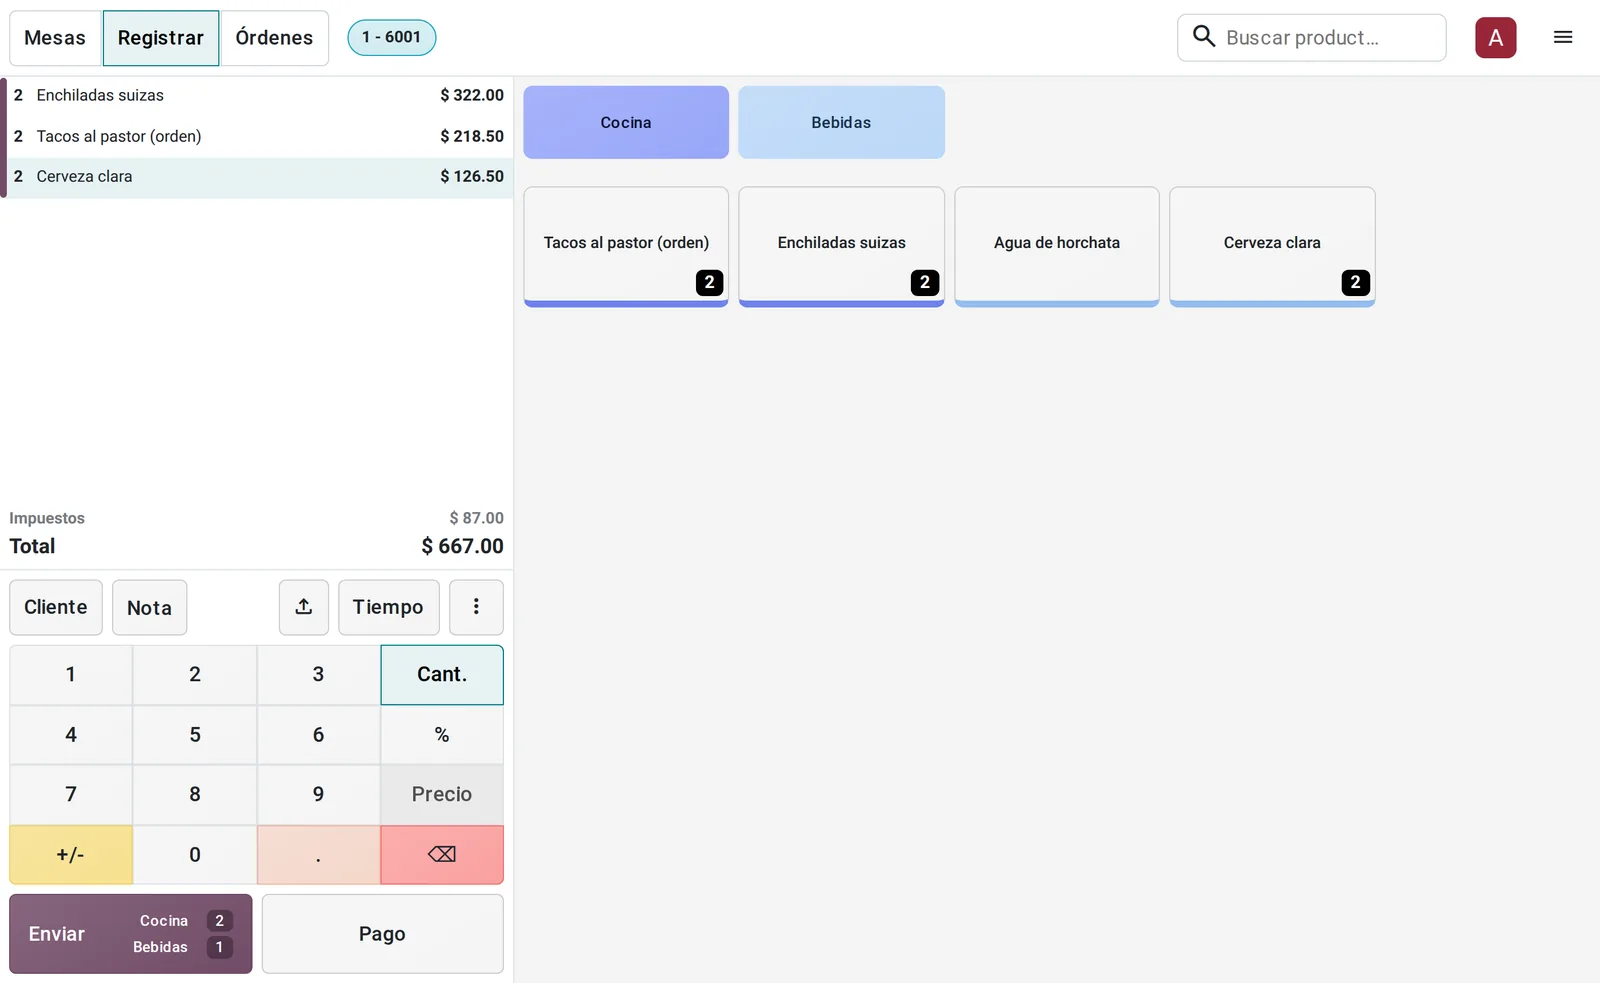
Task: Click the +/- sign key
Action: [71, 855]
